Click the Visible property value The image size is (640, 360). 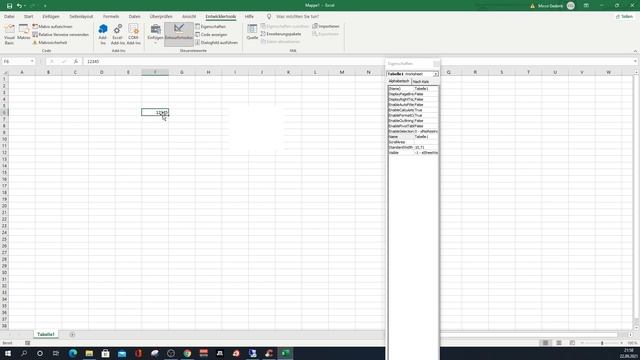click(x=426, y=153)
